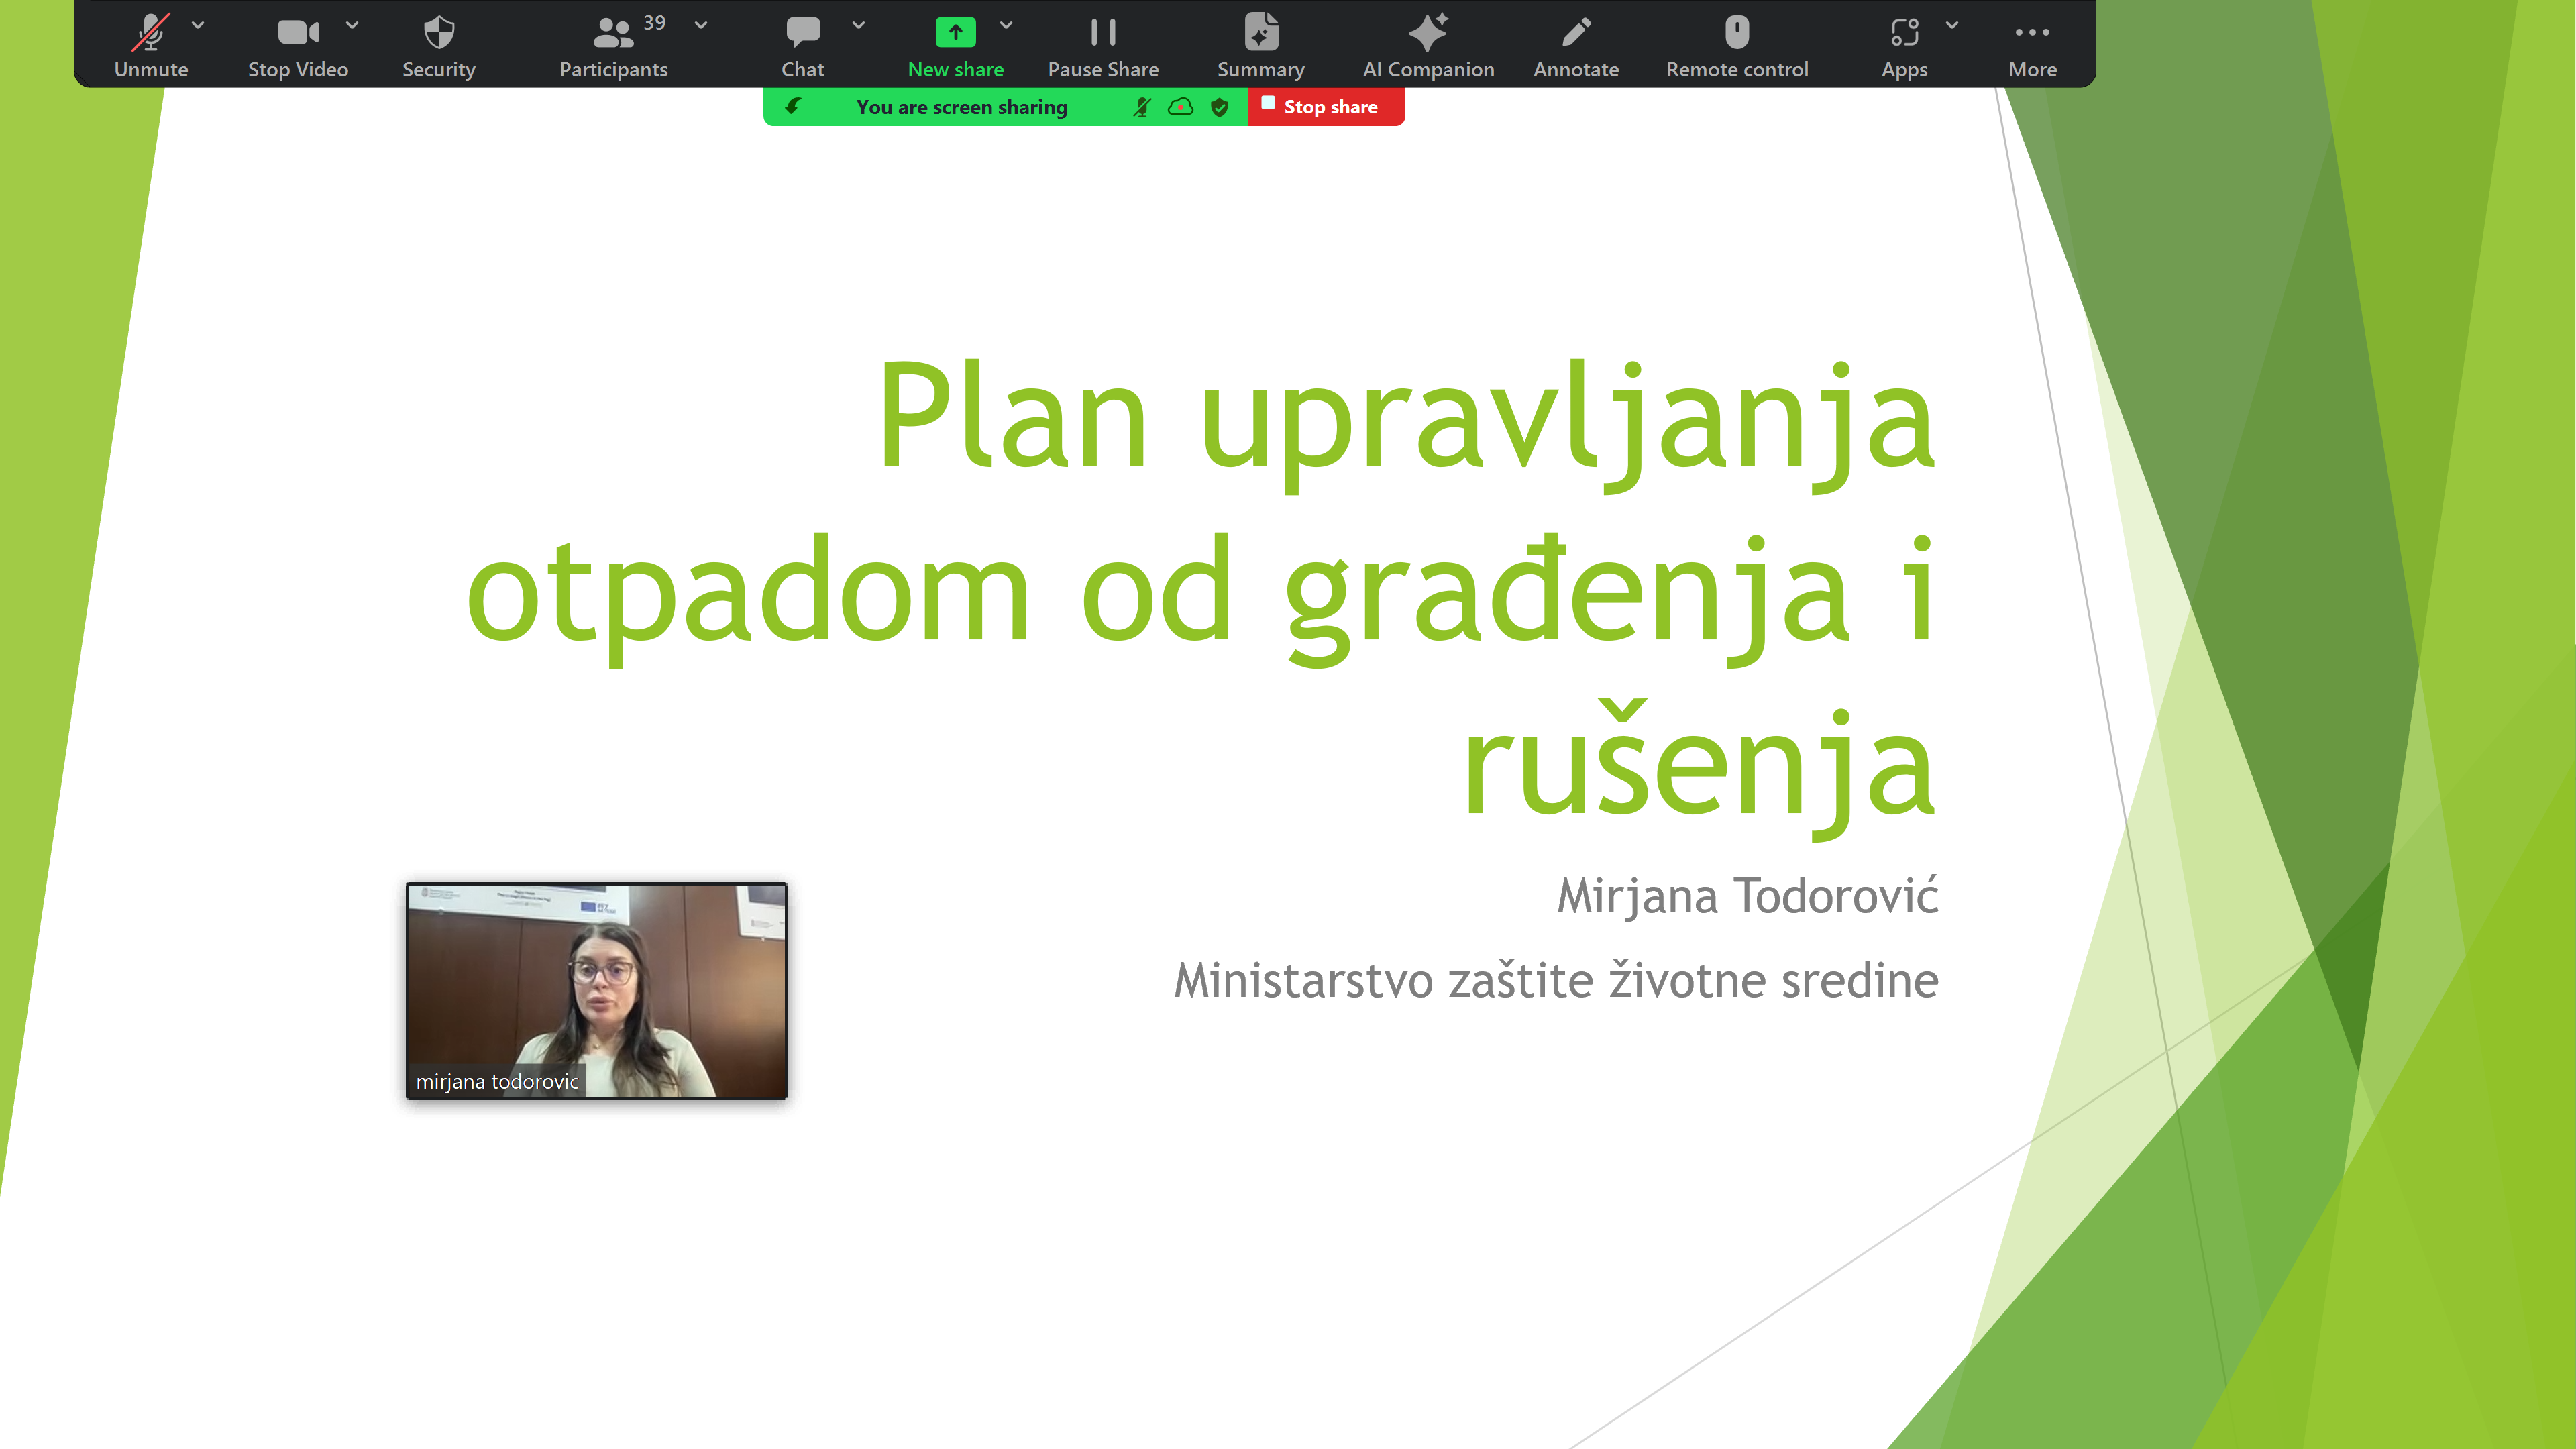Click the cloud recording indicator icon
Image resolution: width=2576 pixels, height=1449 pixels.
1180,107
